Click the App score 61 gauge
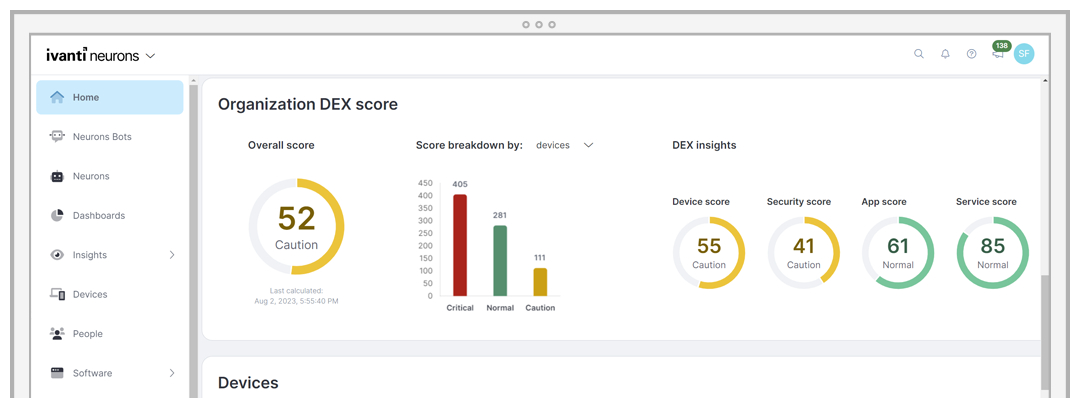 click(897, 253)
